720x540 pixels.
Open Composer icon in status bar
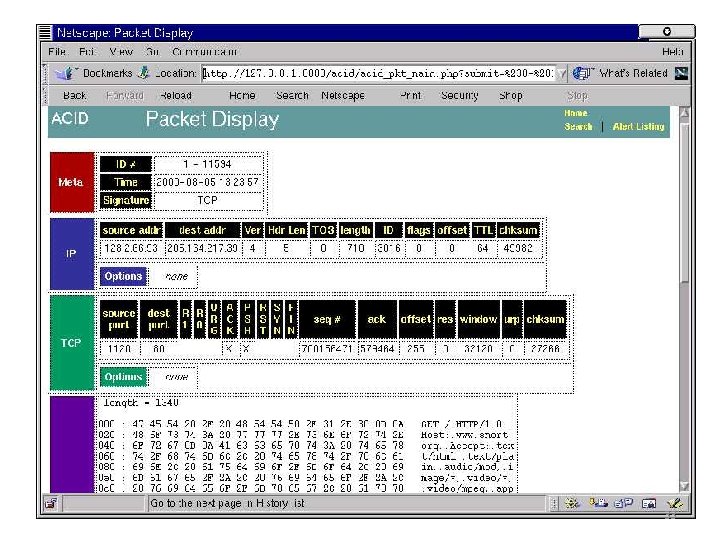pos(675,504)
